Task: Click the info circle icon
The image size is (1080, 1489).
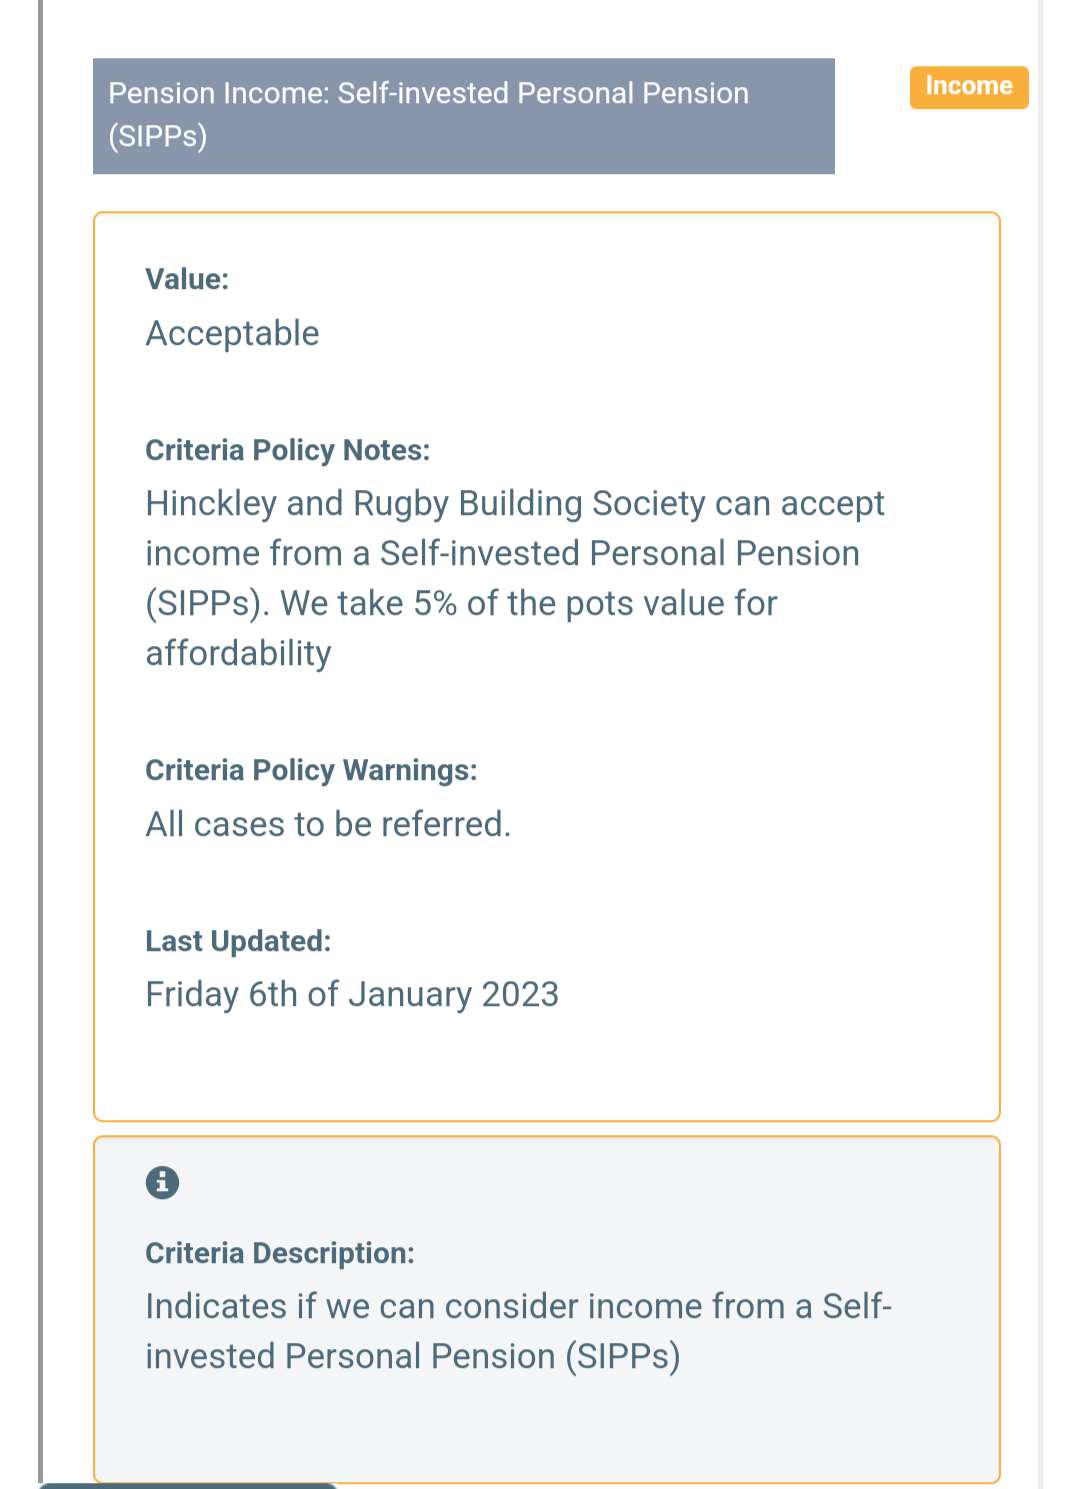Action: coord(162,1183)
